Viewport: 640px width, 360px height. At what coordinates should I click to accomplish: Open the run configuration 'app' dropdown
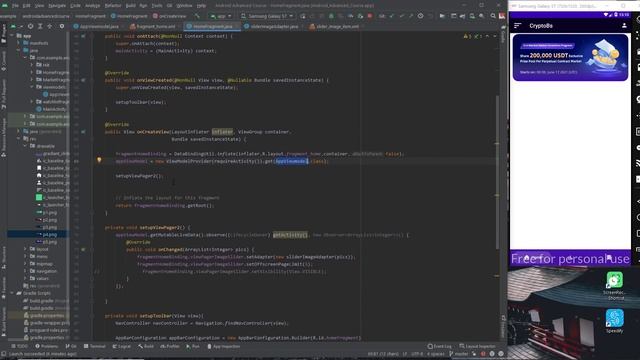coord(221,16)
